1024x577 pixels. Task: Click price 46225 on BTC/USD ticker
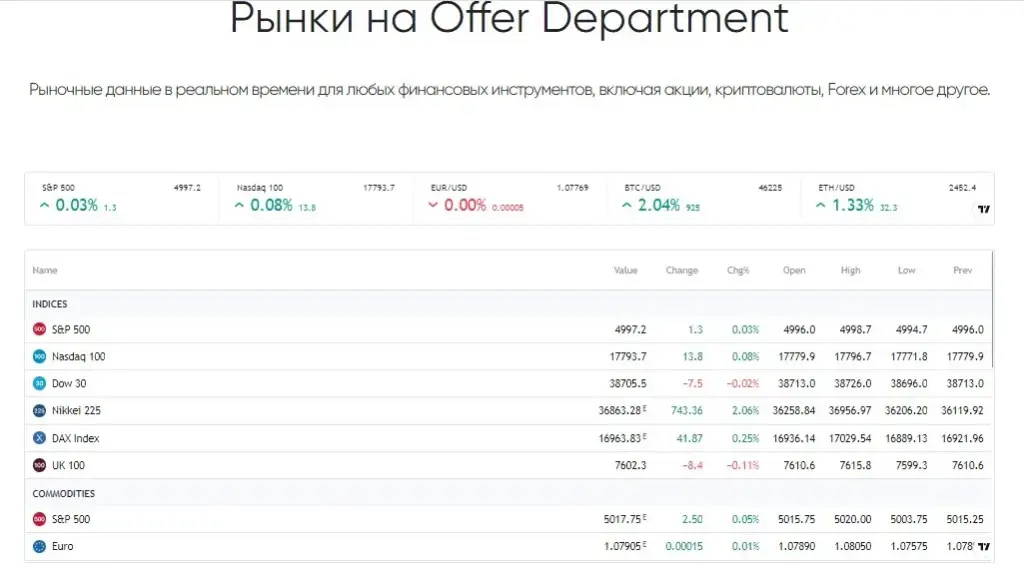pyautogui.click(x=770, y=187)
